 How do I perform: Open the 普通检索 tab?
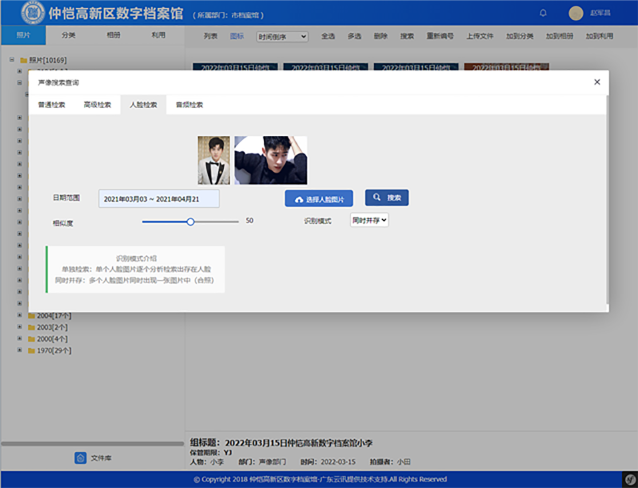point(52,104)
